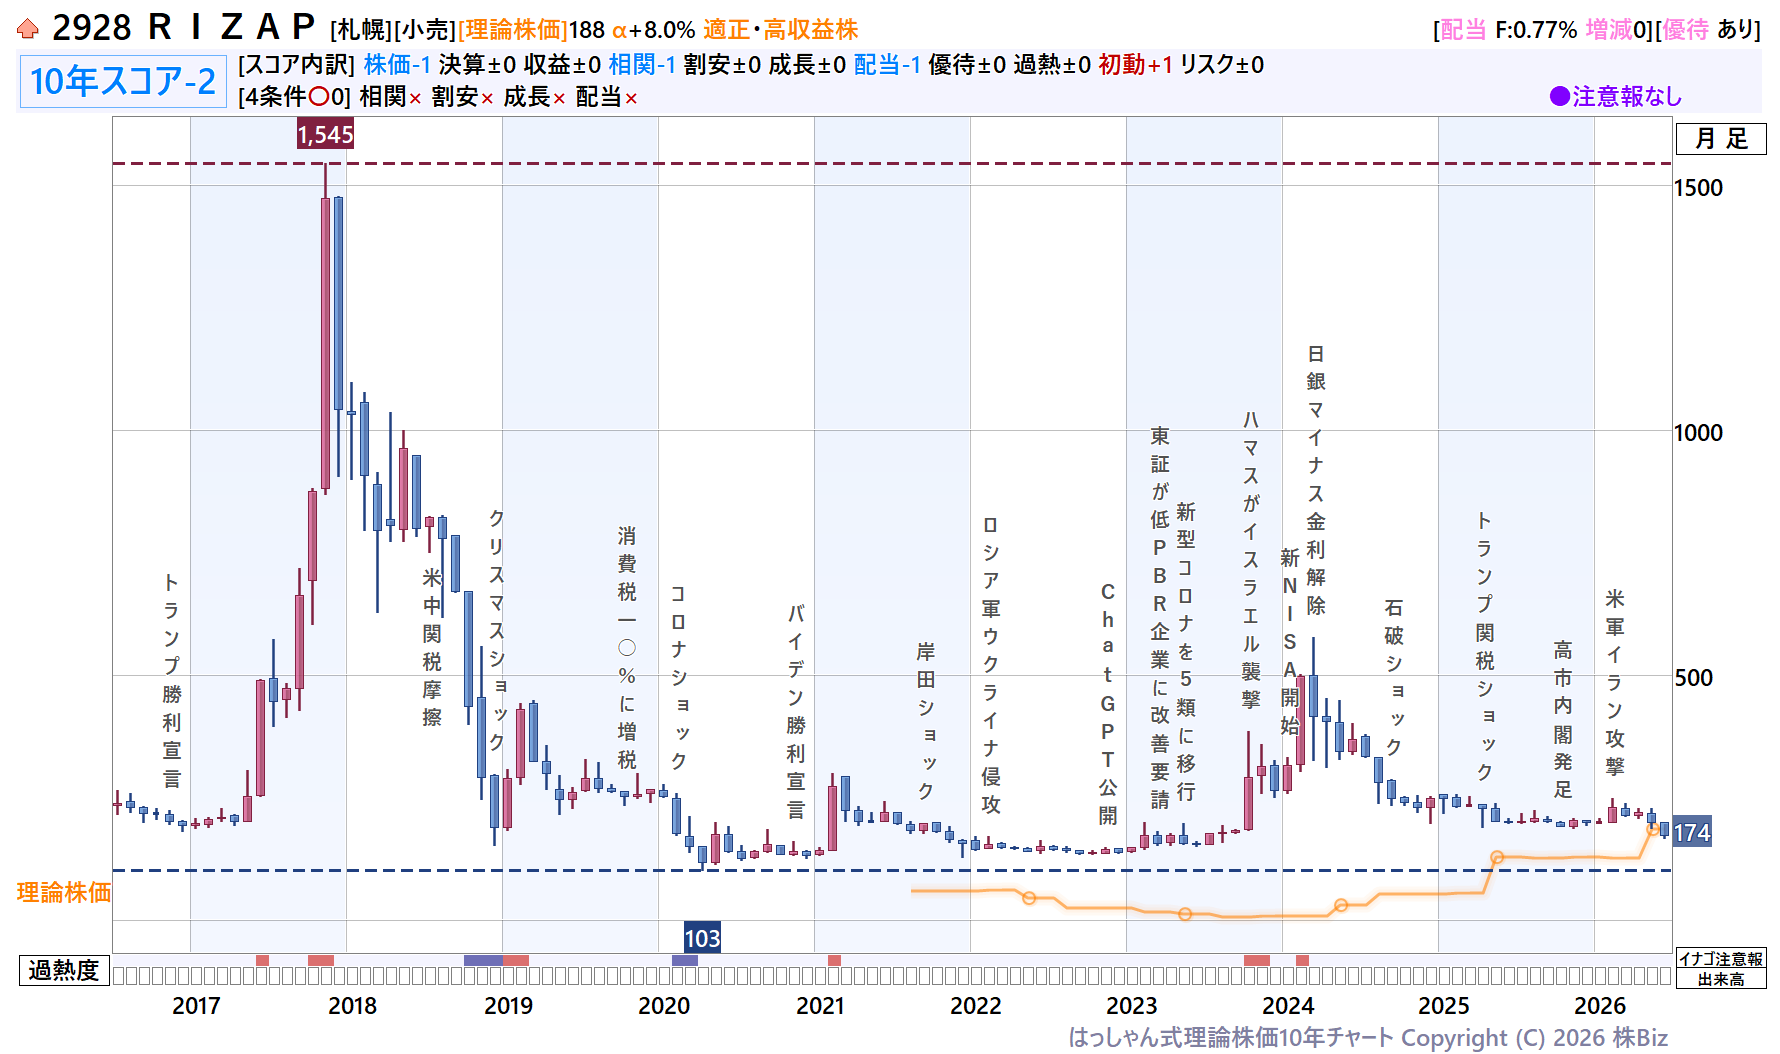Click the 日銀マイナス金利解除 event label
Screen dimensions: 1780x1054
[x=1316, y=480]
